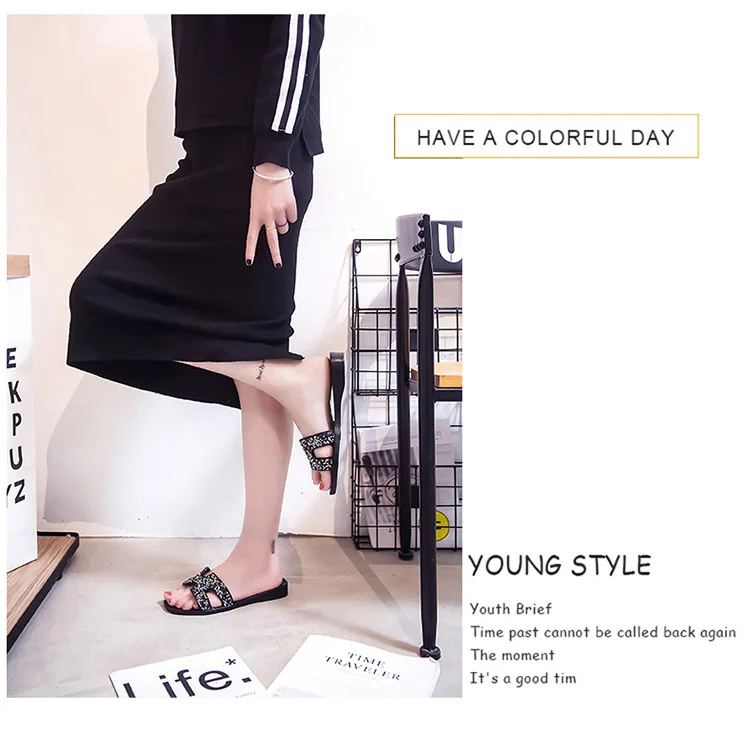
Task: Click the silver bracelet on wrist
Action: tap(272, 174)
